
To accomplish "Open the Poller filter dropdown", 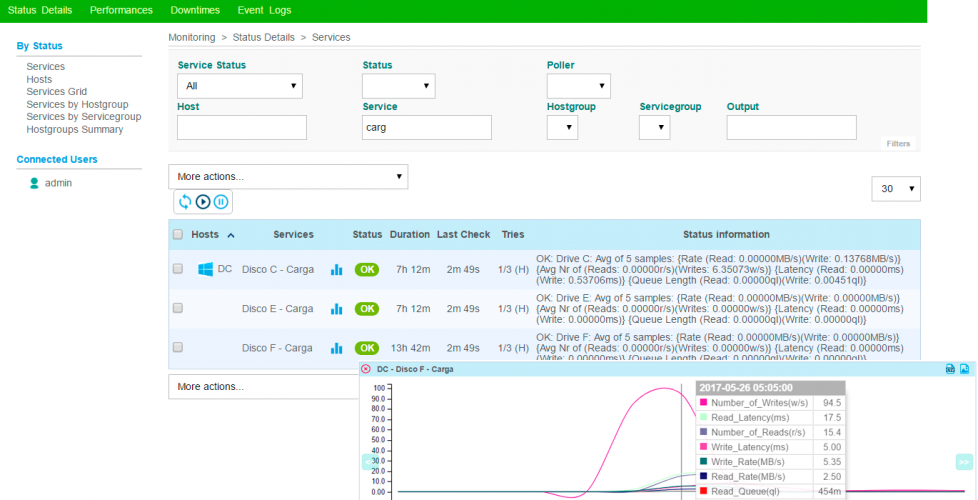I will [x=579, y=86].
